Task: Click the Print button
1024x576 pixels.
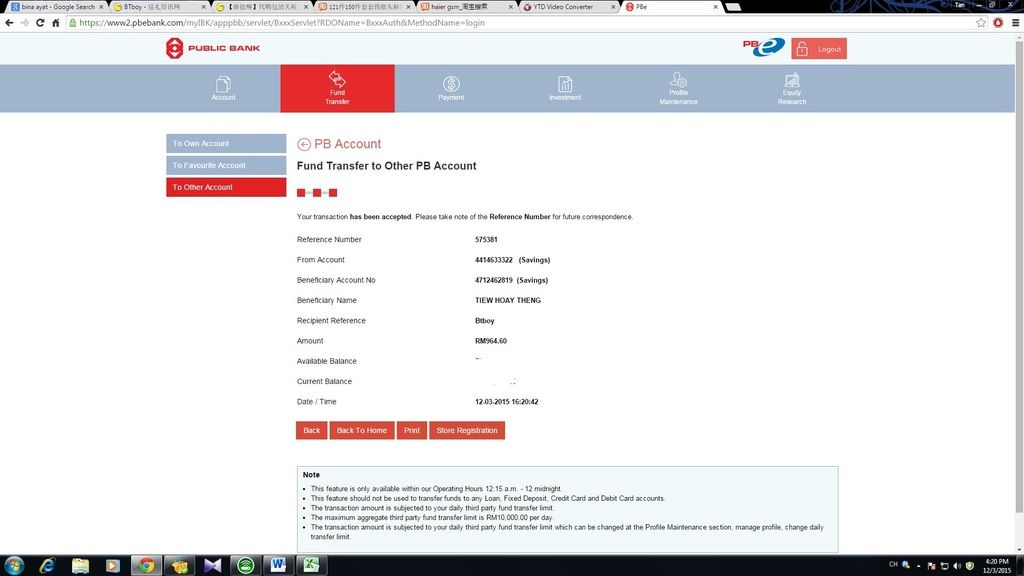Action: pyautogui.click(x=411, y=431)
